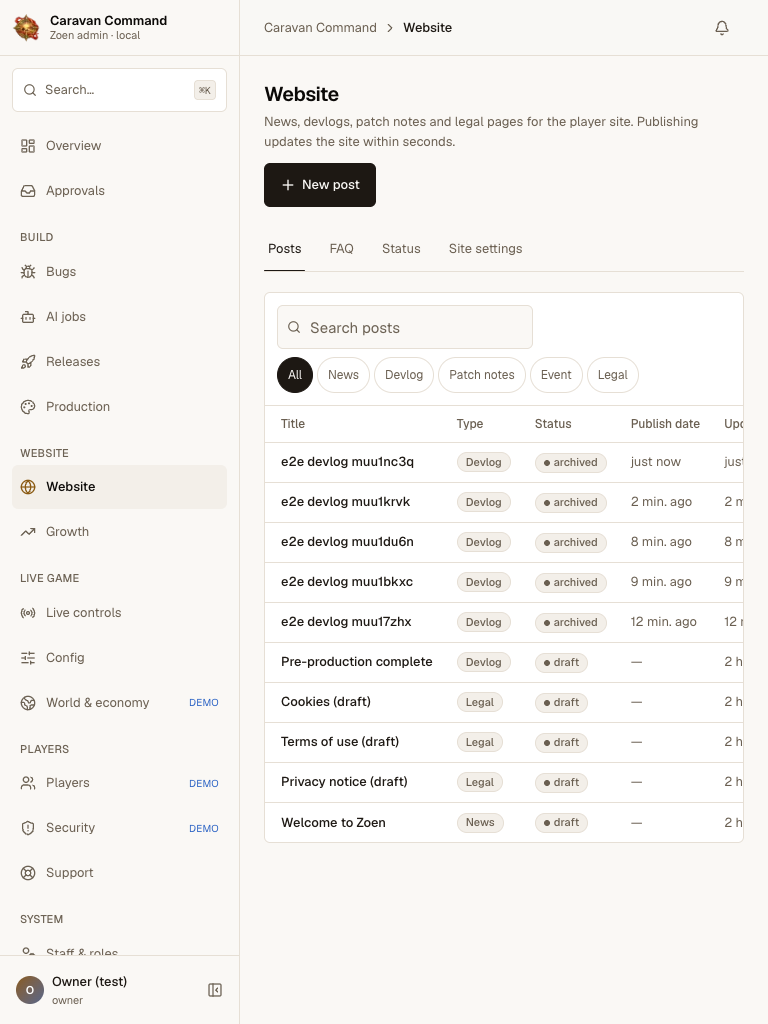Click the Production palette icon
Screen dimensions: 768x1024
[x=28, y=407]
